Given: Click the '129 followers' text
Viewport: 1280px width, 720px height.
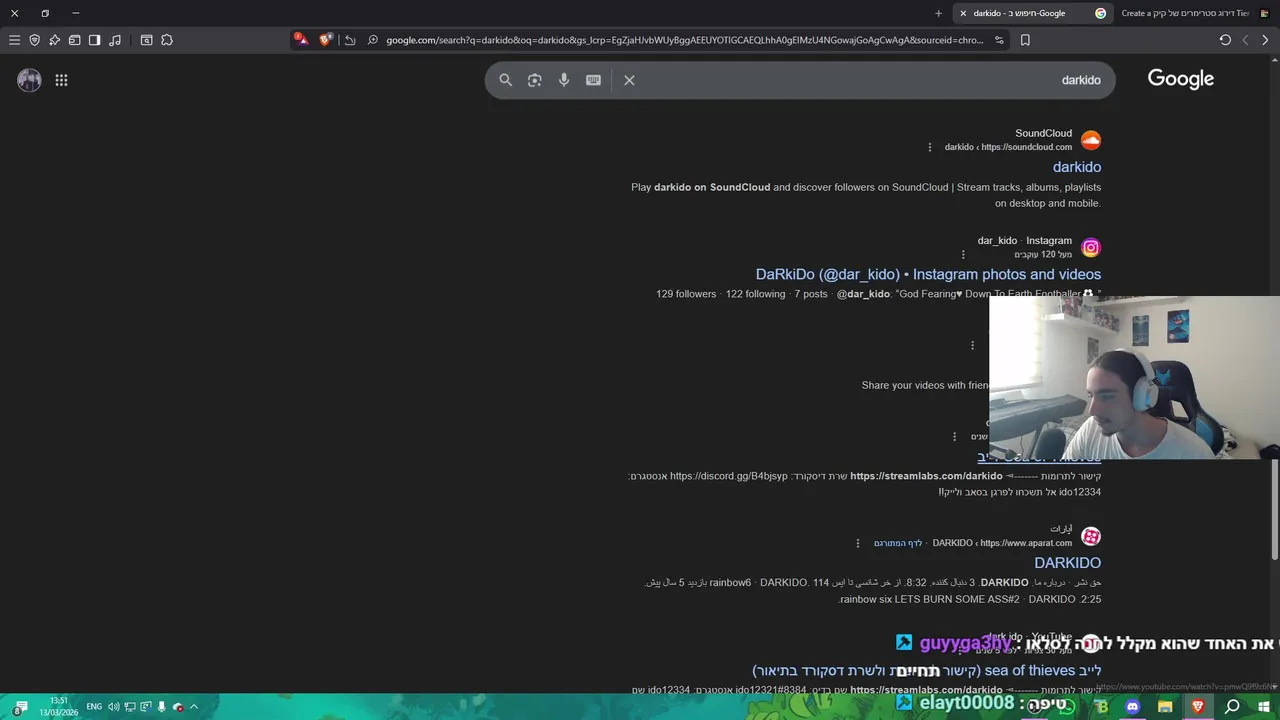Looking at the screenshot, I should [686, 294].
